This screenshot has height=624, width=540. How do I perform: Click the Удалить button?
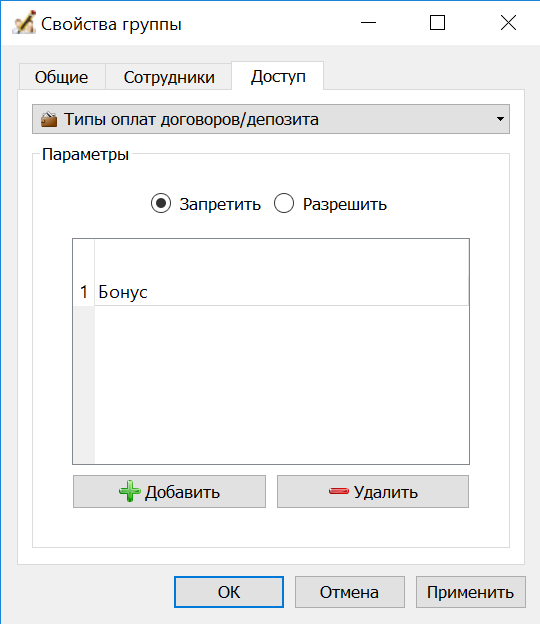coord(373,491)
